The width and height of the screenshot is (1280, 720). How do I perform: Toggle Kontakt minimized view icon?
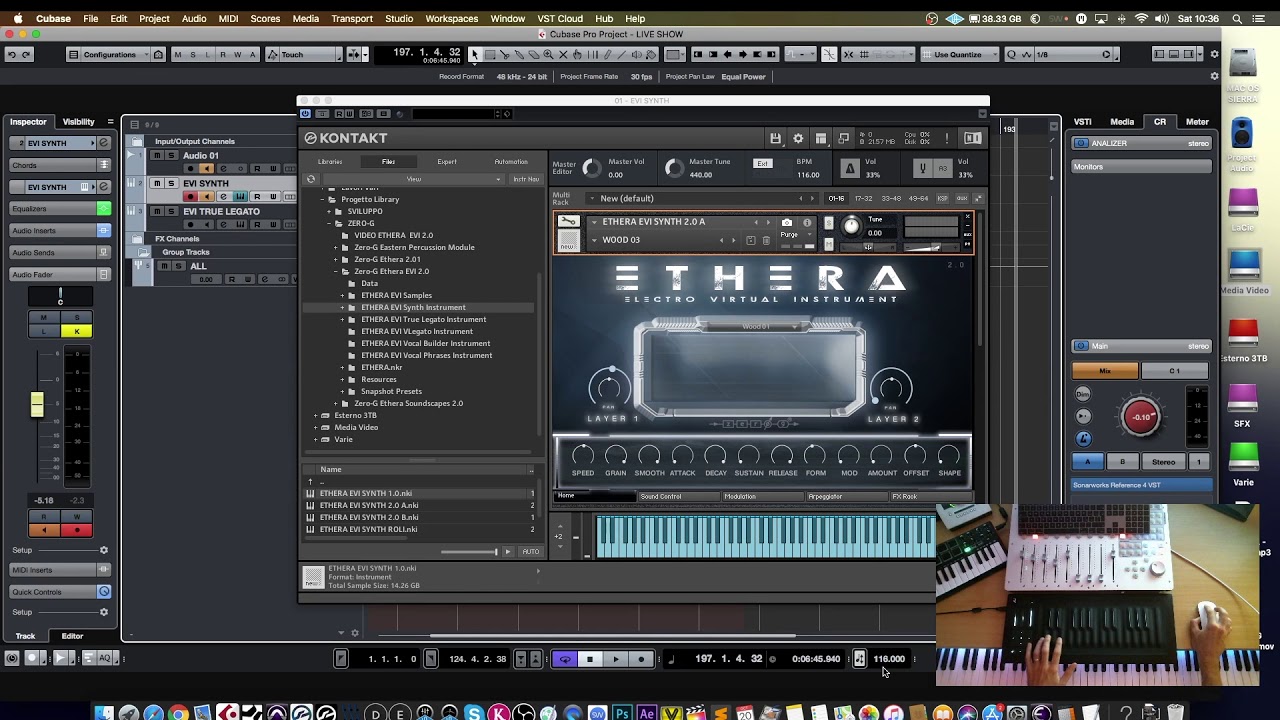click(844, 139)
